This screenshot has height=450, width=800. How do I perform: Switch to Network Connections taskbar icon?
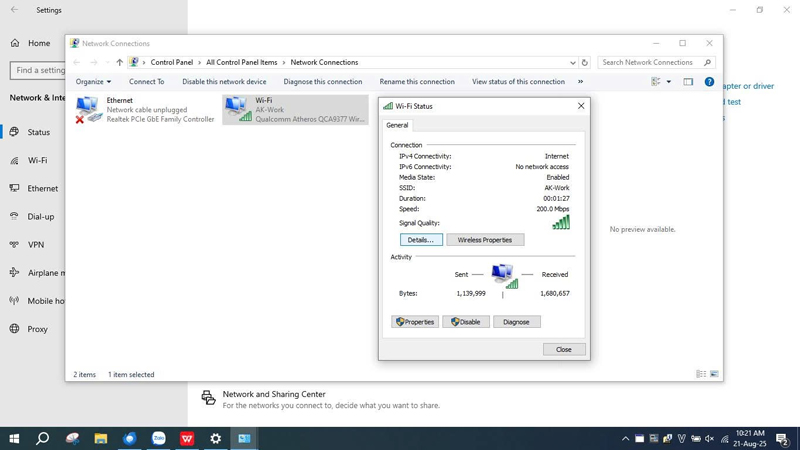point(244,439)
